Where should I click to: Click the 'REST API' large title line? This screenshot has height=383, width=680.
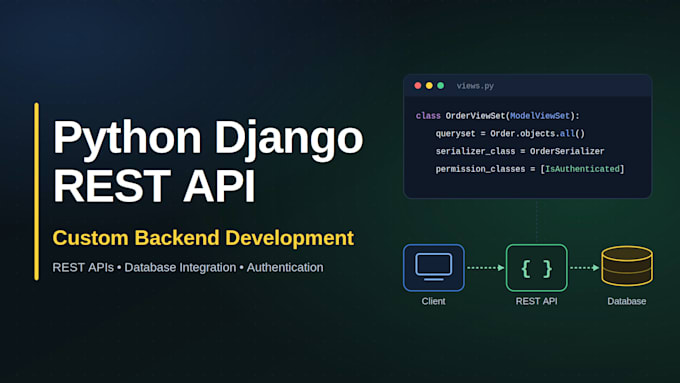coord(154,186)
